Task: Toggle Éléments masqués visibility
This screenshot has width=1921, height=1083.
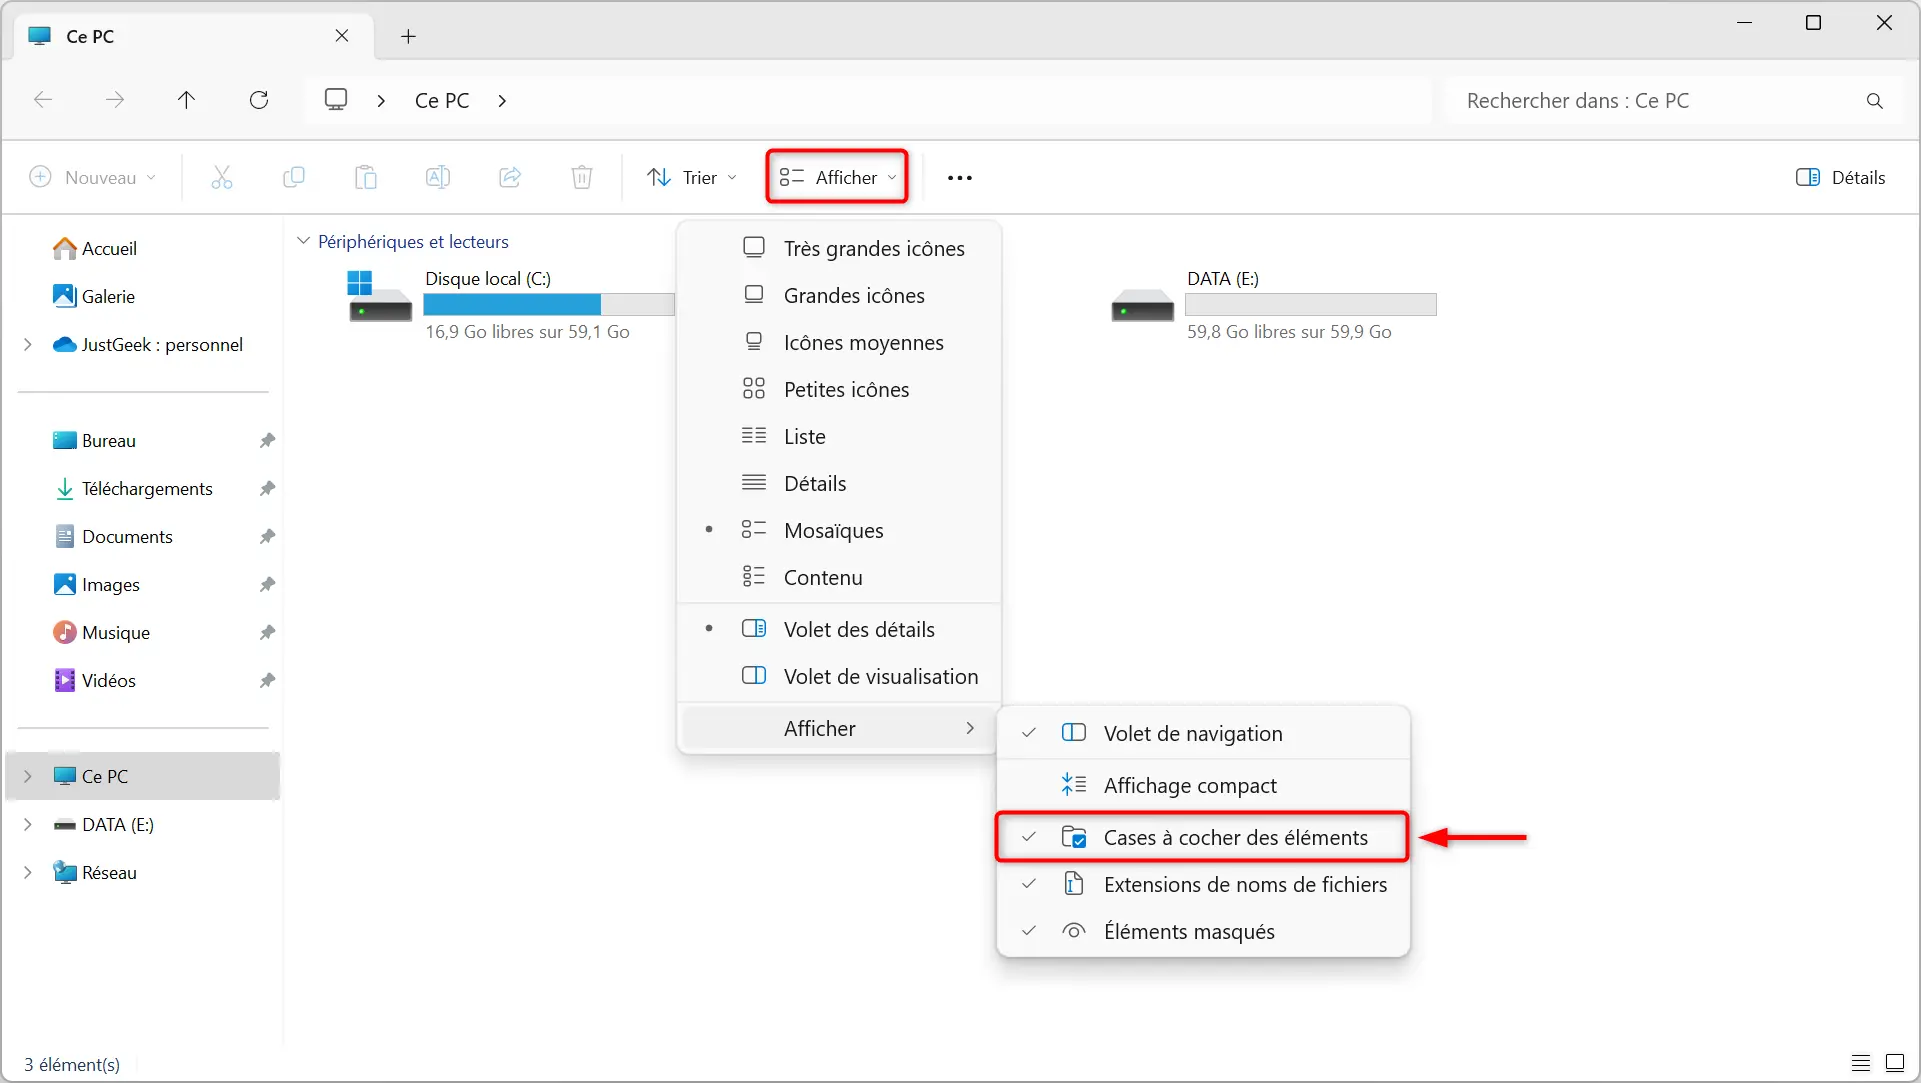Action: click(x=1203, y=931)
